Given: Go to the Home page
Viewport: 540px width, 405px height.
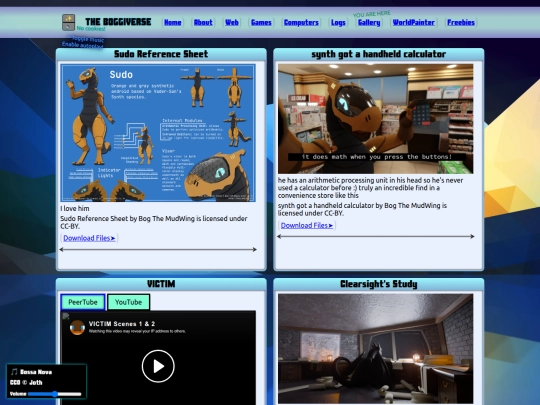Looking at the screenshot, I should [x=173, y=22].
